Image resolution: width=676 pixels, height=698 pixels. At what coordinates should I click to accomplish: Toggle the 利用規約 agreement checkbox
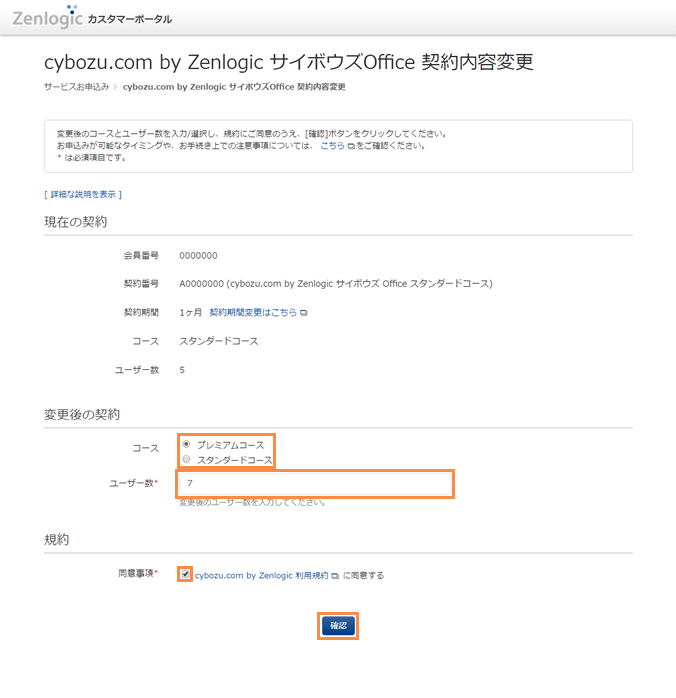coord(185,574)
